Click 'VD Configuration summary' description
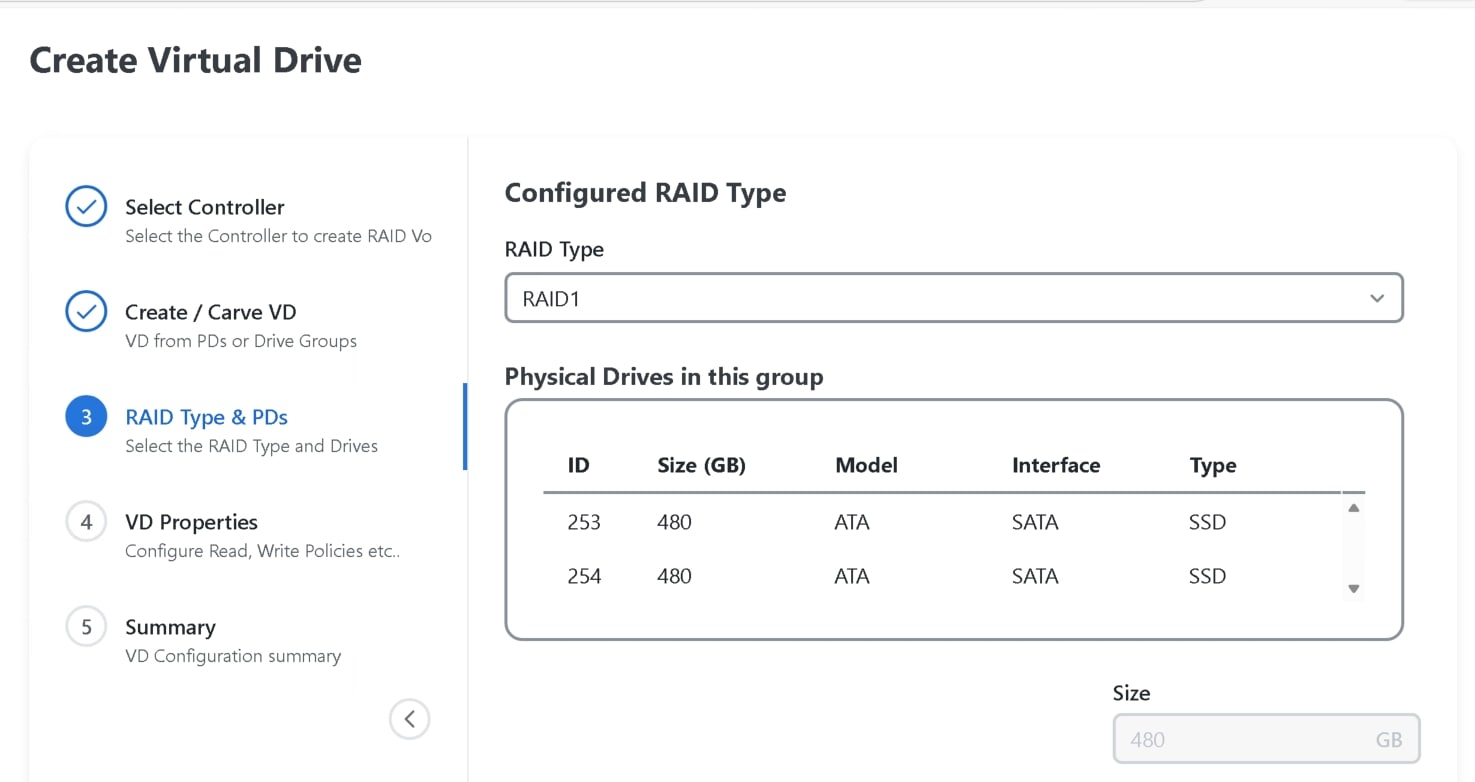The width and height of the screenshot is (1475, 782). (233, 656)
